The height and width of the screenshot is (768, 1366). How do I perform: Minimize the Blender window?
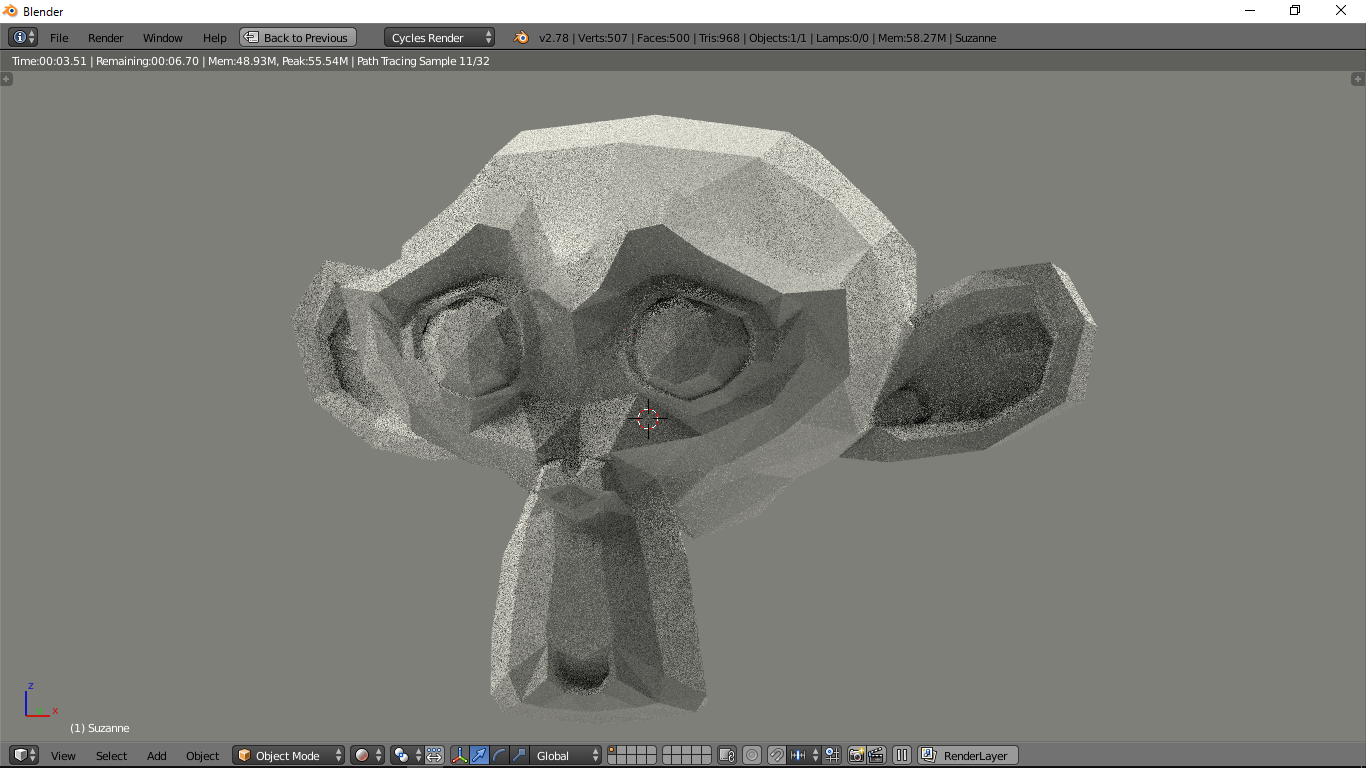(x=1249, y=11)
